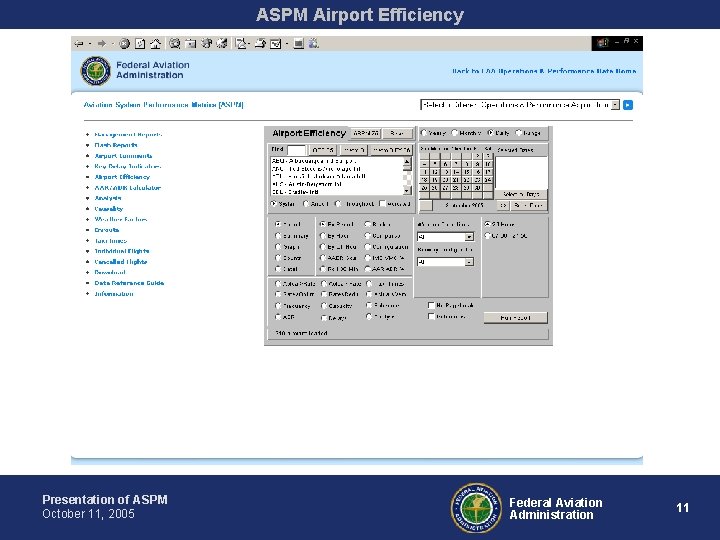The image size is (720, 540).
Task: Open the Management Reports sidebar link
Action: tap(128, 135)
